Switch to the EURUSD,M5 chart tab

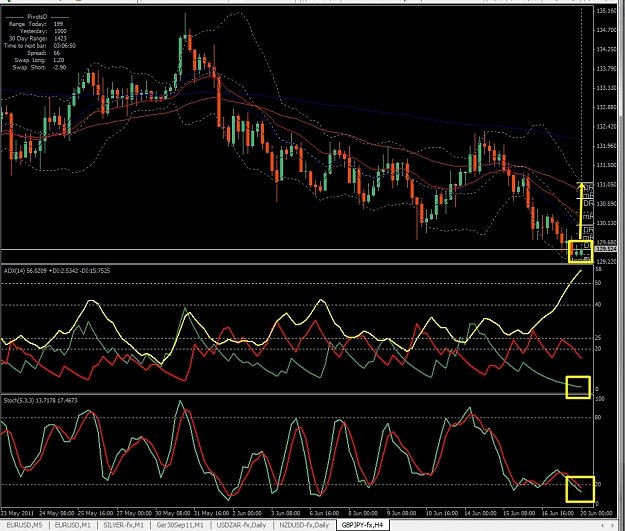click(24, 525)
